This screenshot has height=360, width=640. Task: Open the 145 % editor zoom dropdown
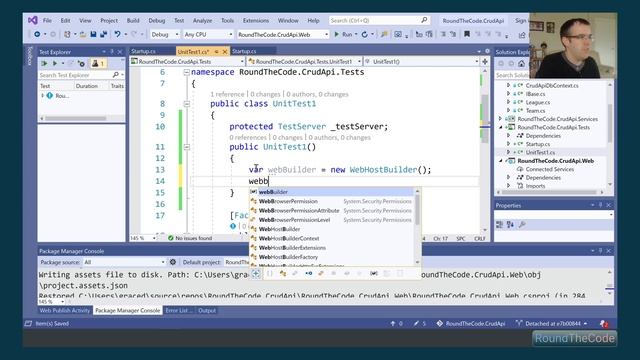[x=144, y=238]
